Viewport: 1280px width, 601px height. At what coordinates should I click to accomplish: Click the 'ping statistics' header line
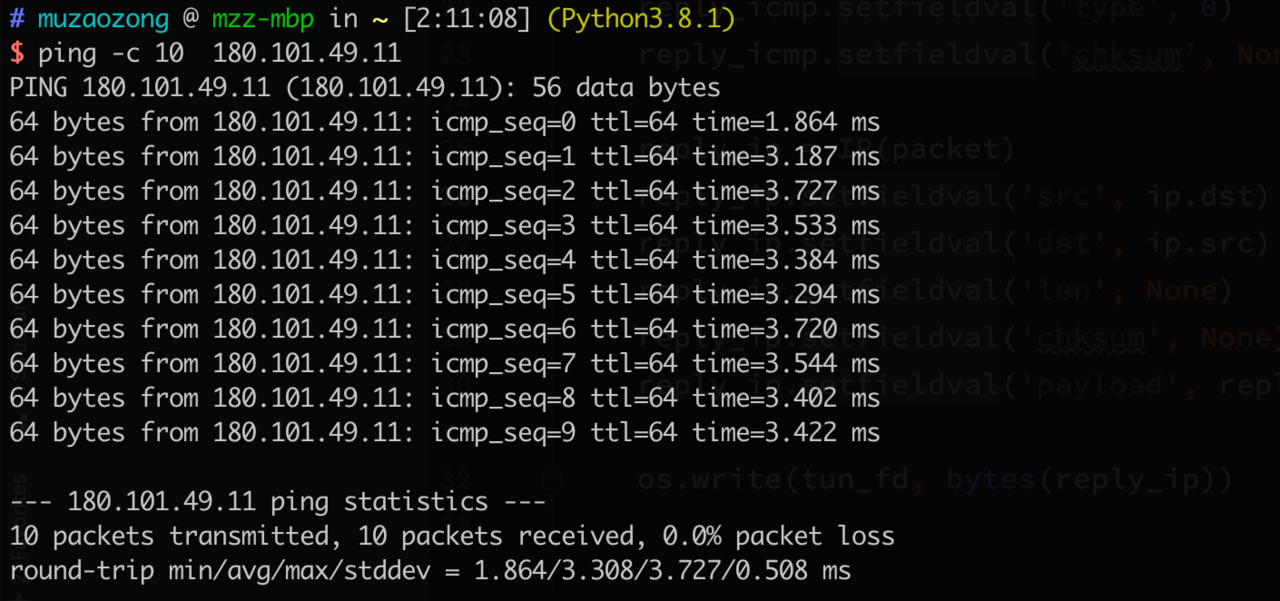[x=278, y=502]
